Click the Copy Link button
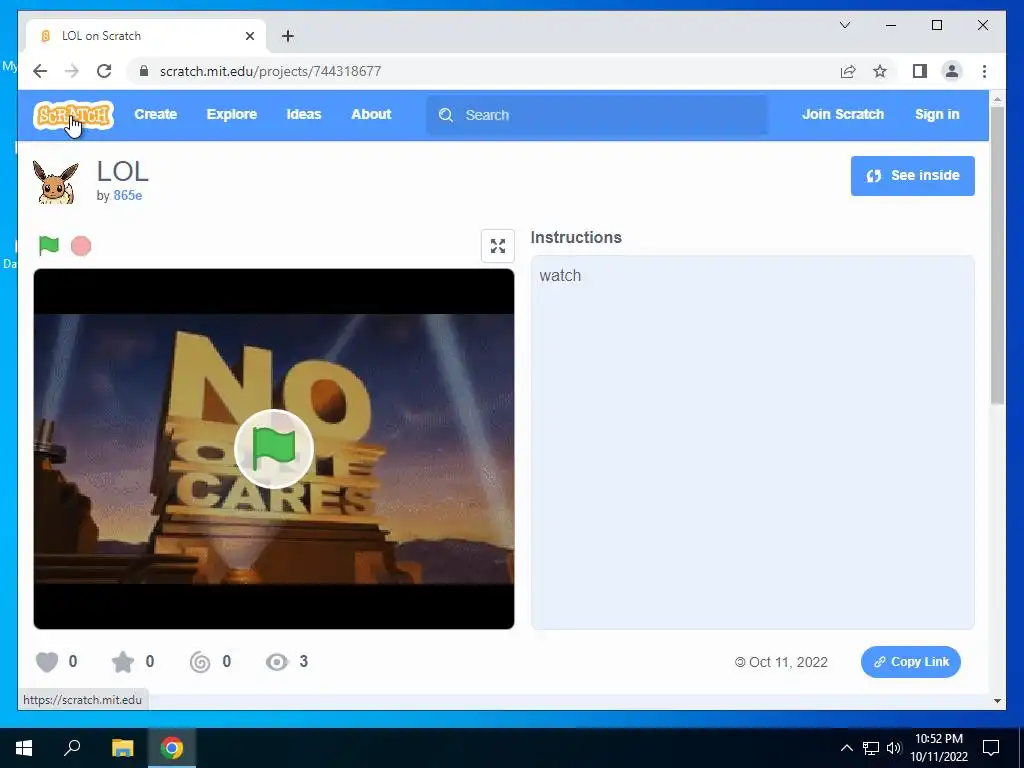 point(910,662)
